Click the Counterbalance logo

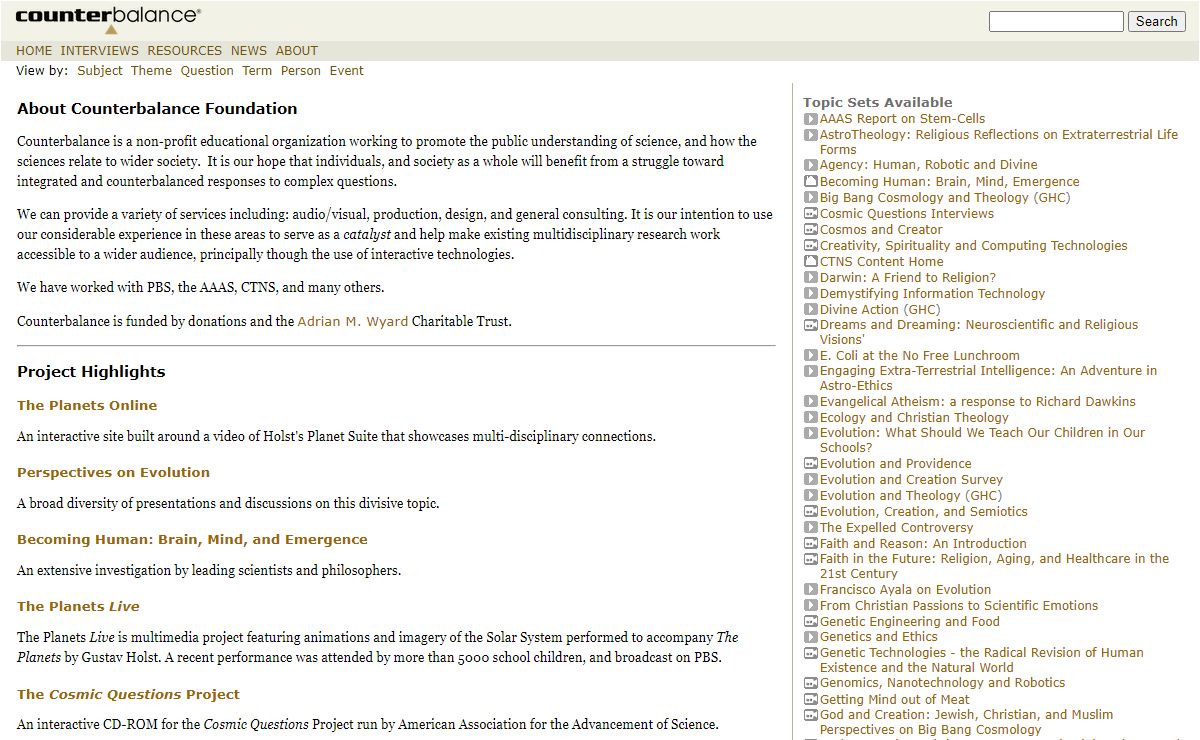click(x=108, y=19)
